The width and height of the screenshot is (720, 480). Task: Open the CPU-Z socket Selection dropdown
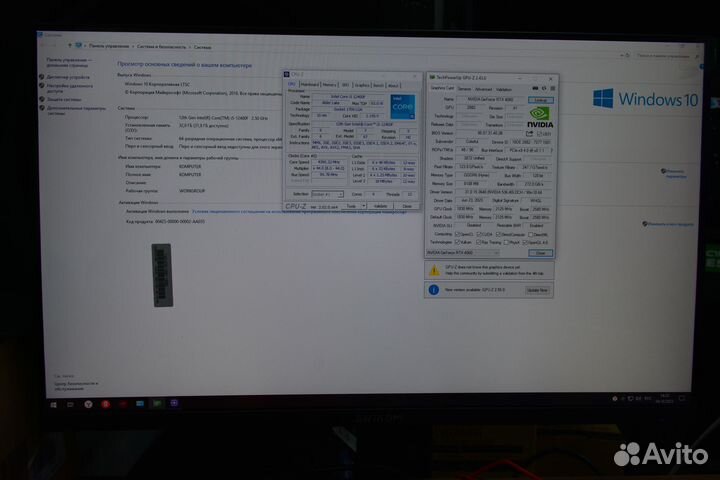pos(327,194)
